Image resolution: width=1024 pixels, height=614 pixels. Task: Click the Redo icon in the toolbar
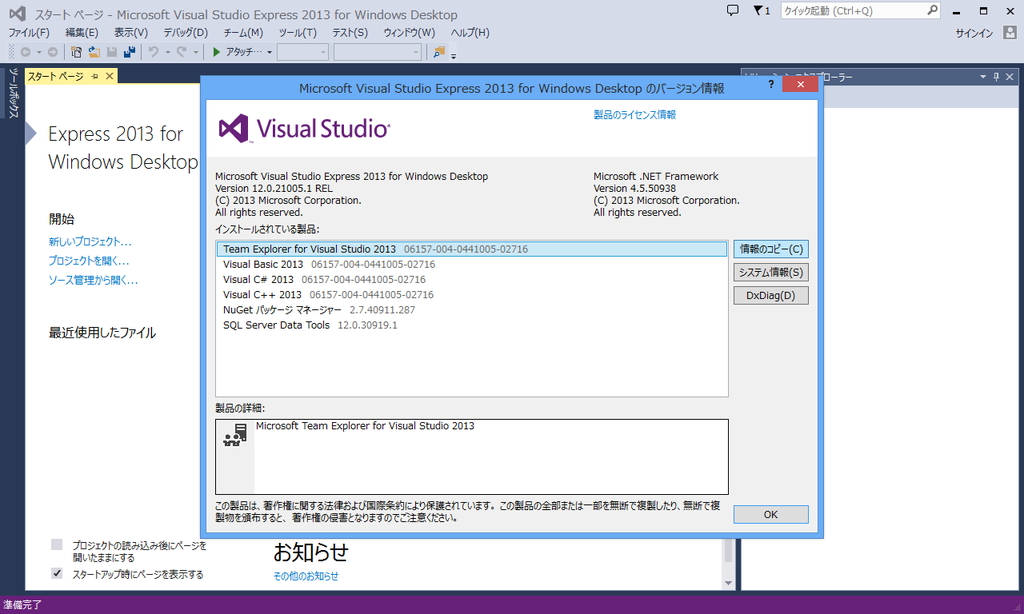(182, 52)
